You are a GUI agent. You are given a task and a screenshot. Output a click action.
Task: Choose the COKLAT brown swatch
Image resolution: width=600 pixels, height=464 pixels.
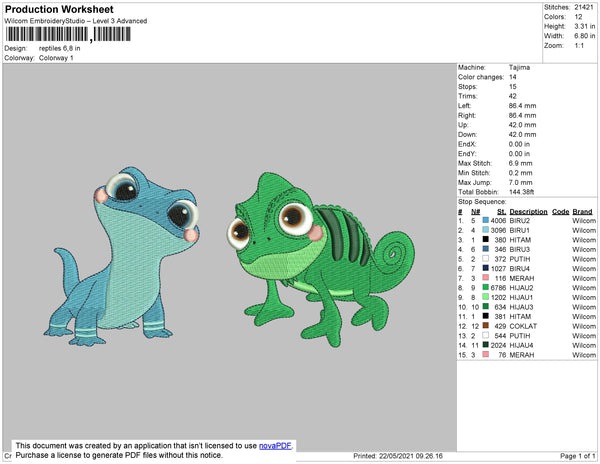(x=486, y=326)
